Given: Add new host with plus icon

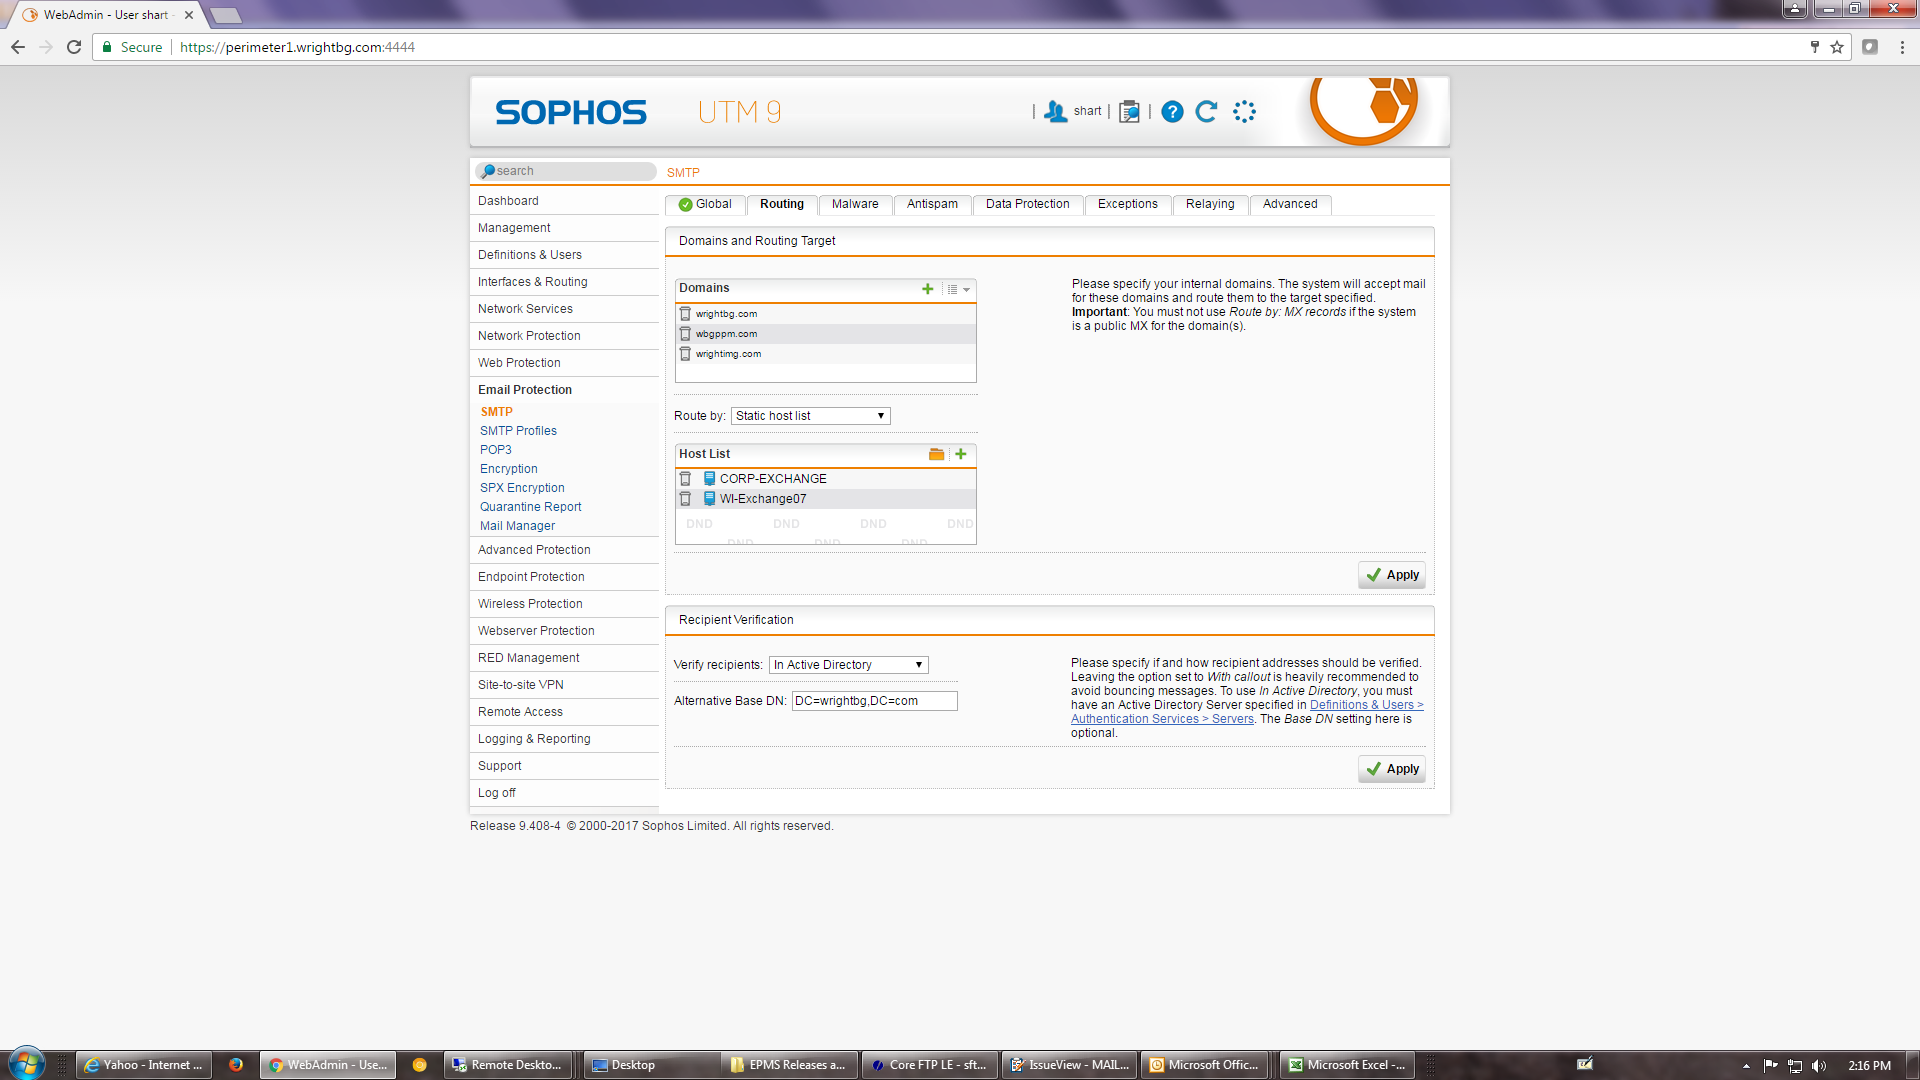Looking at the screenshot, I should [x=961, y=454].
